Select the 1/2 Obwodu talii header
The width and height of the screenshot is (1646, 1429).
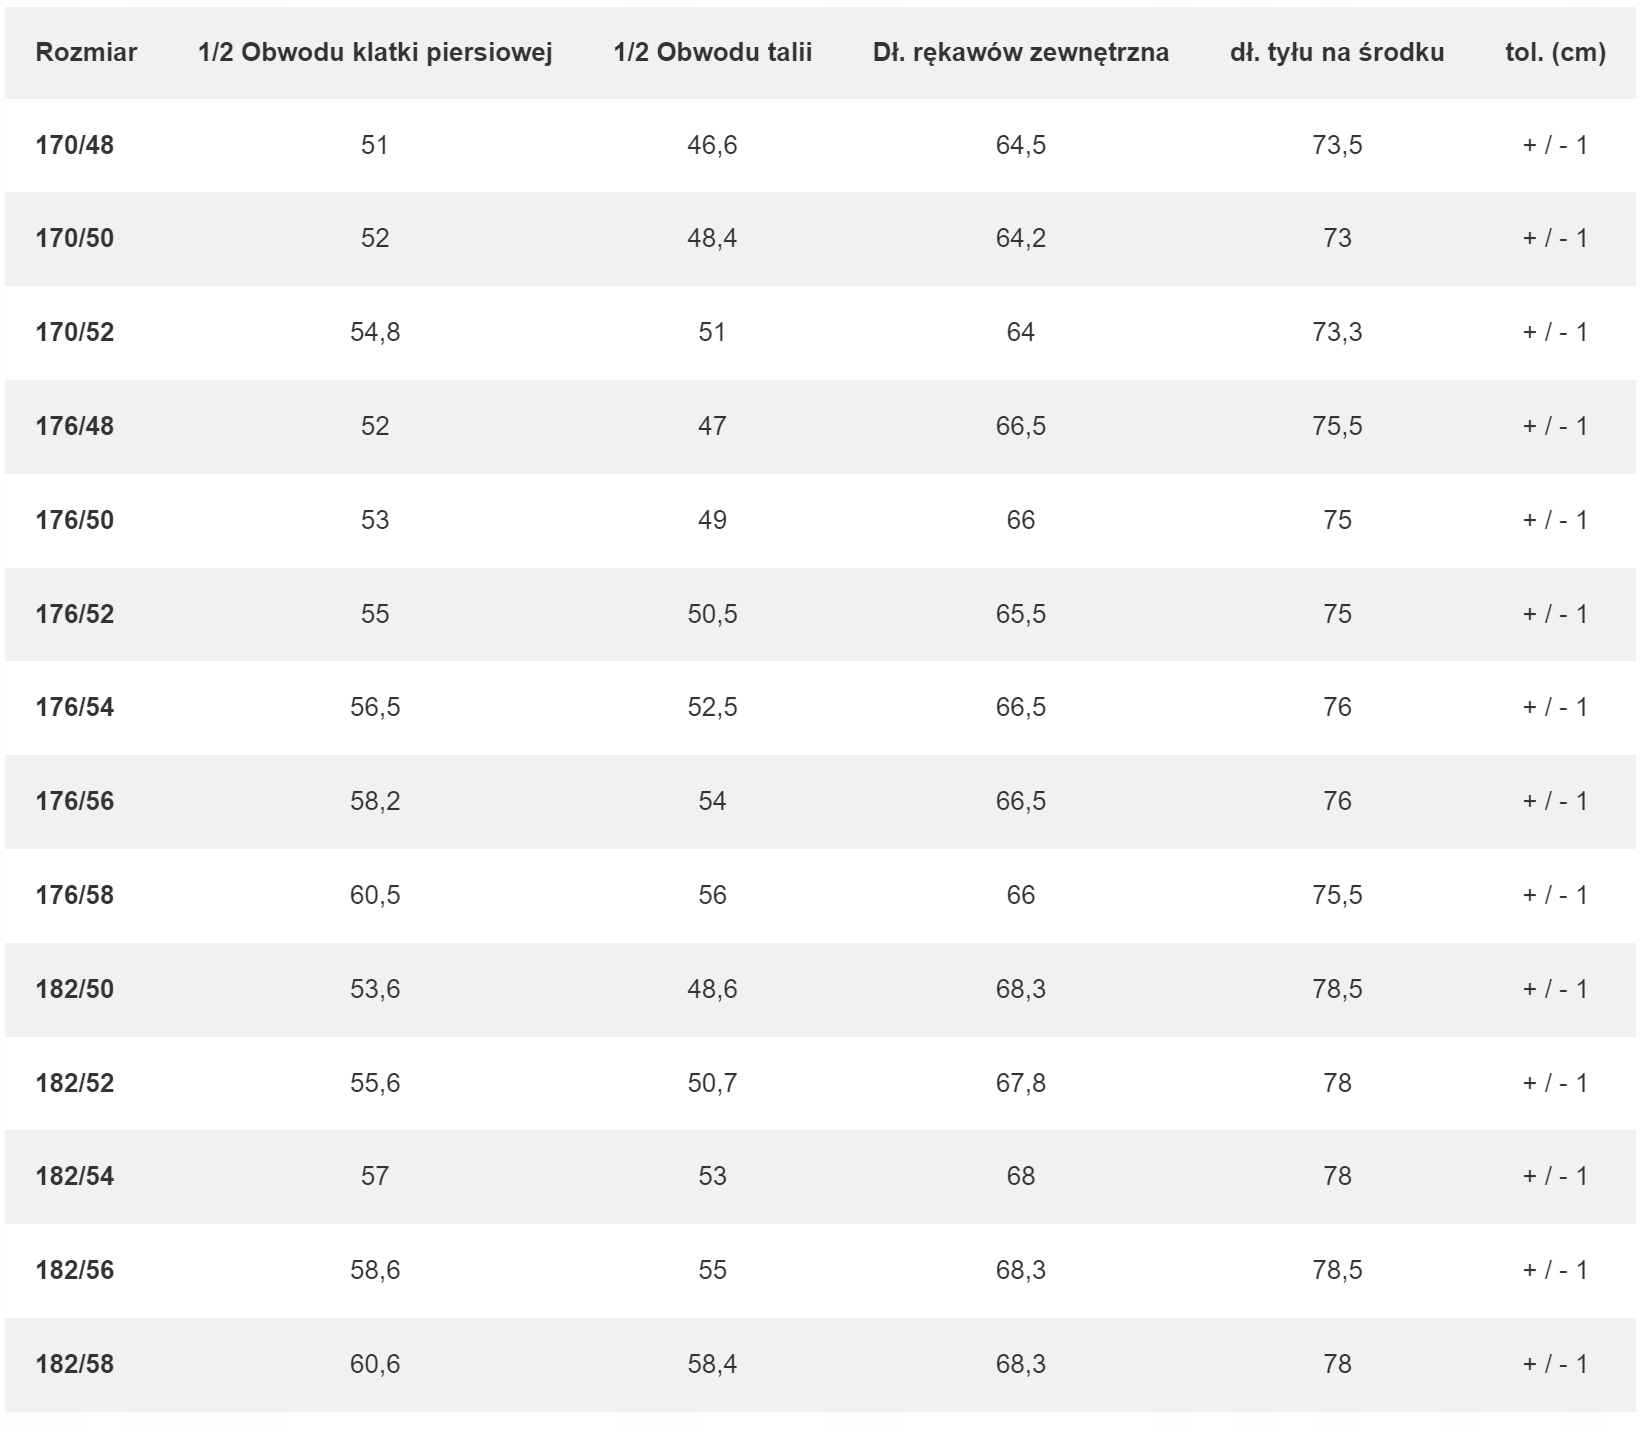coord(712,53)
